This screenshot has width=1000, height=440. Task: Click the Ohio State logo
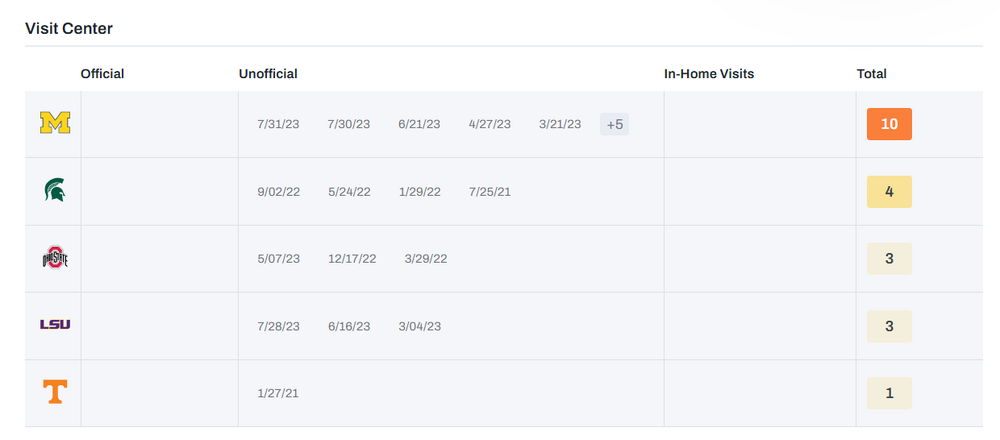pos(55,258)
